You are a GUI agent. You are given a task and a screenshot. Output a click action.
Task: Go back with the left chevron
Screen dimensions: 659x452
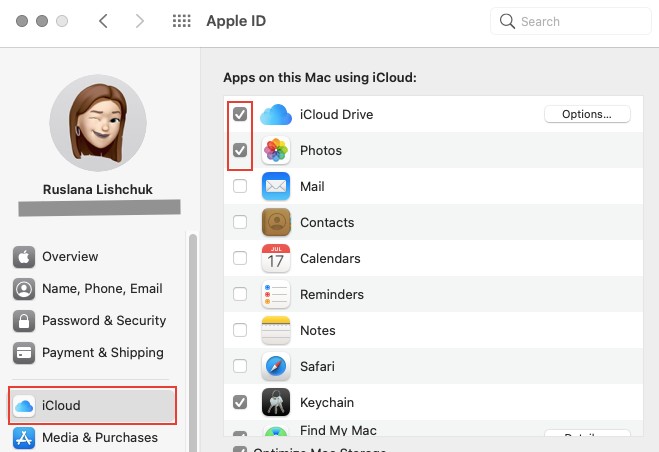click(x=103, y=21)
